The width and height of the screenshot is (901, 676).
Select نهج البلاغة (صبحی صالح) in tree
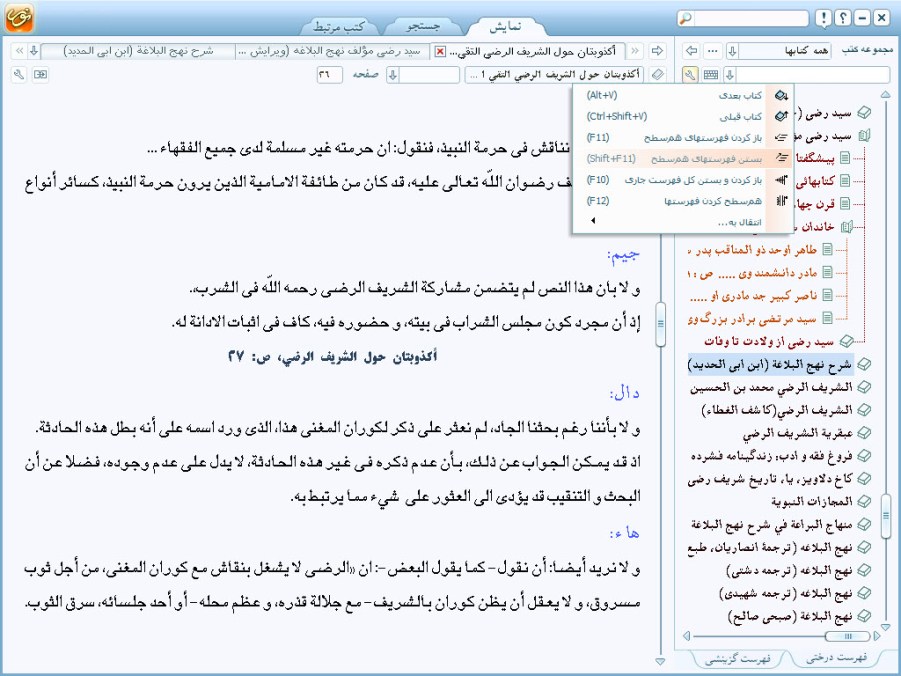[790, 616]
